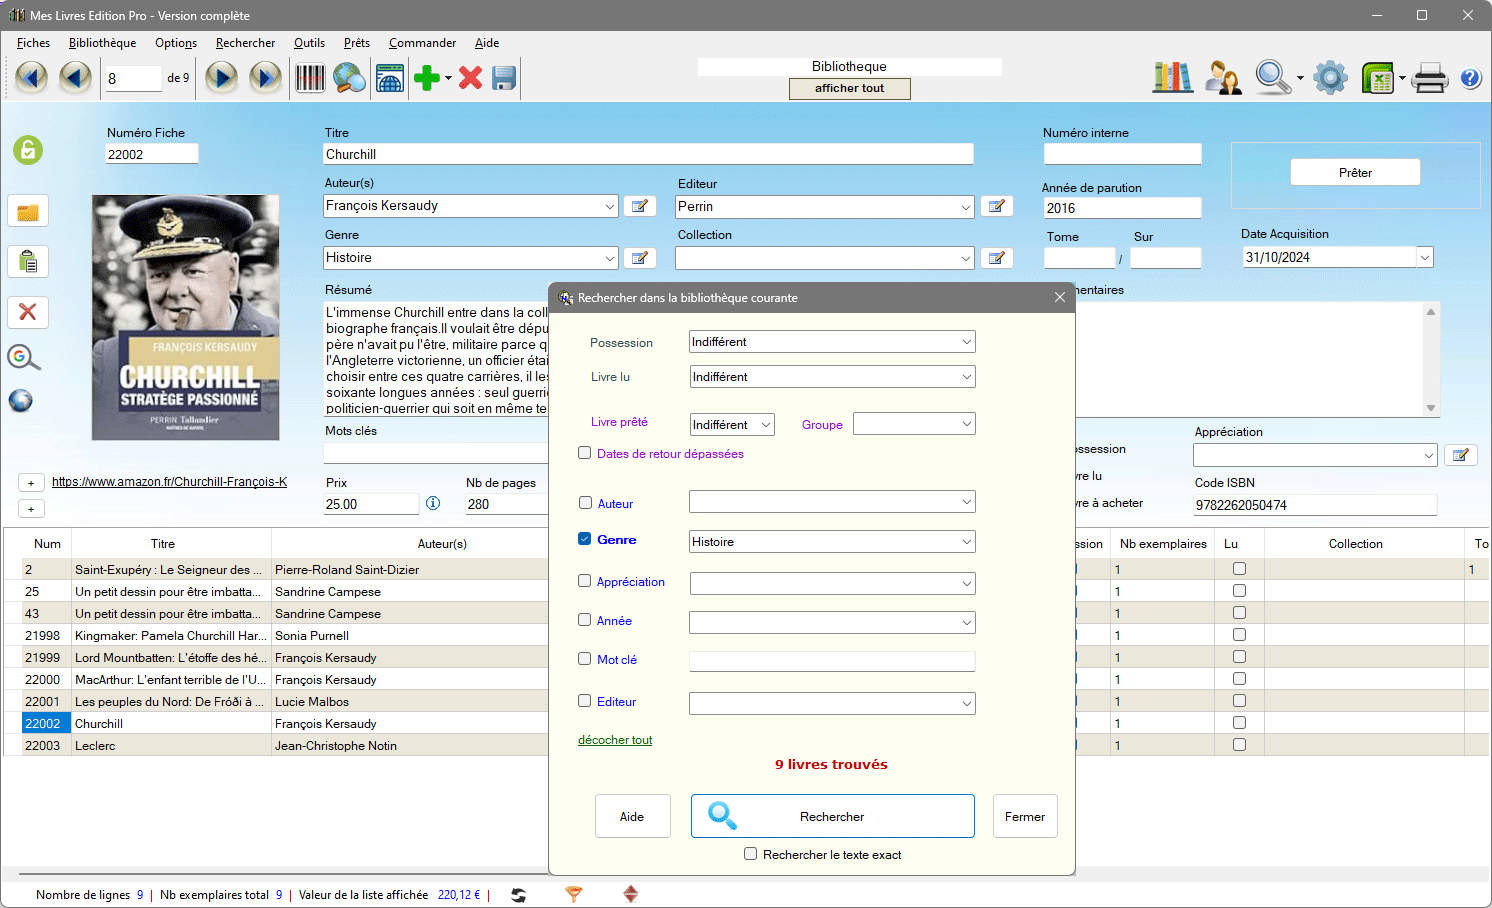
Task: Search the cover with Google magnifier icon
Action: tap(24, 357)
